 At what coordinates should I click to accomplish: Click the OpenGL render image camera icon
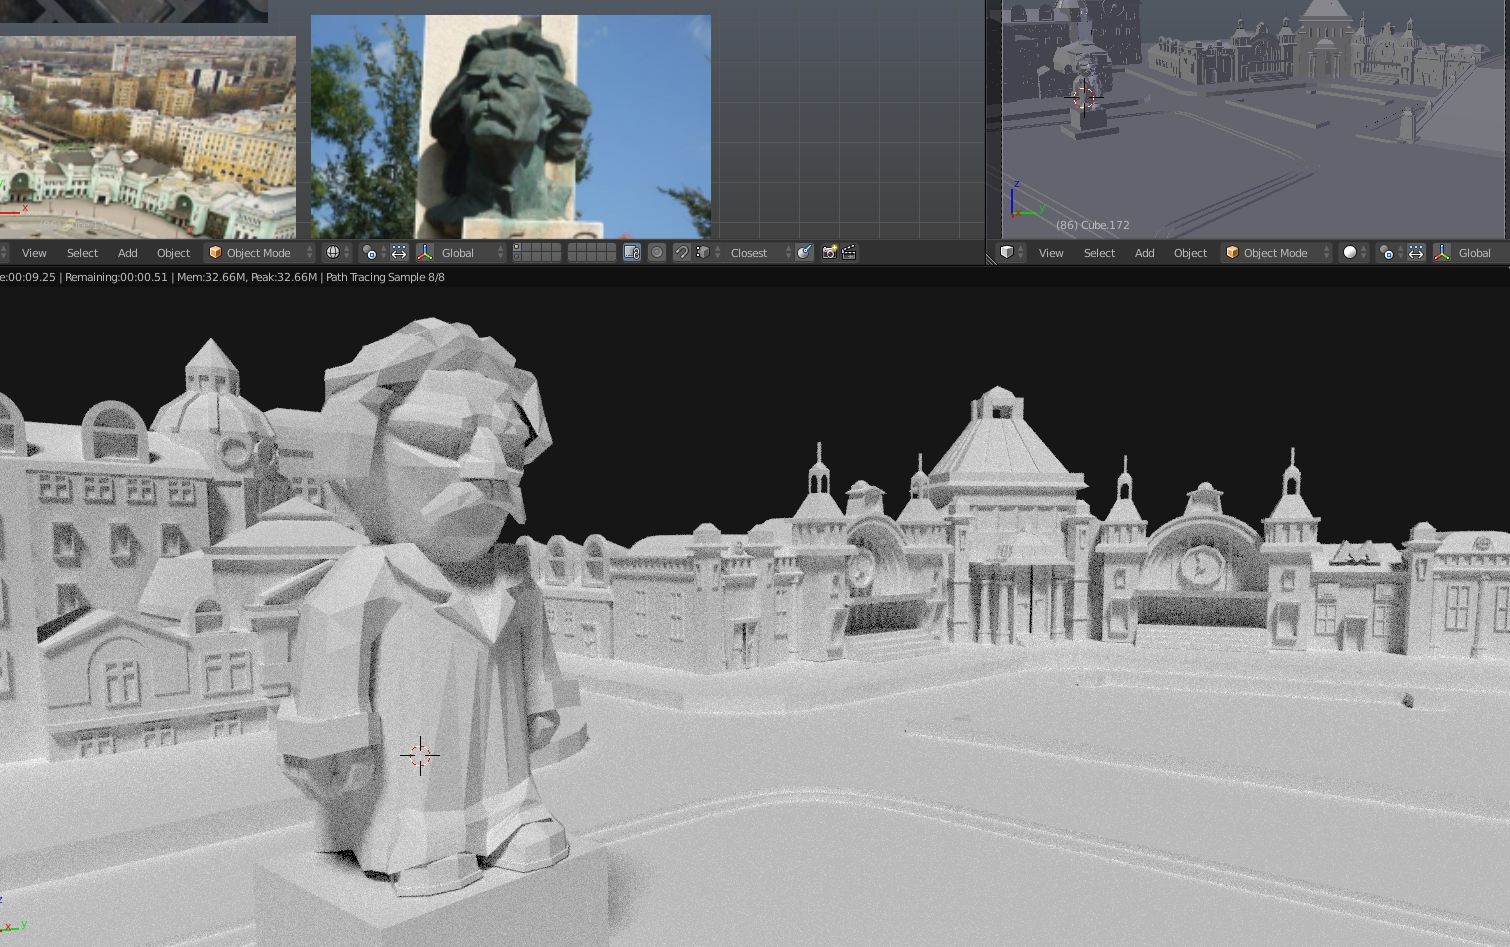[x=829, y=253]
